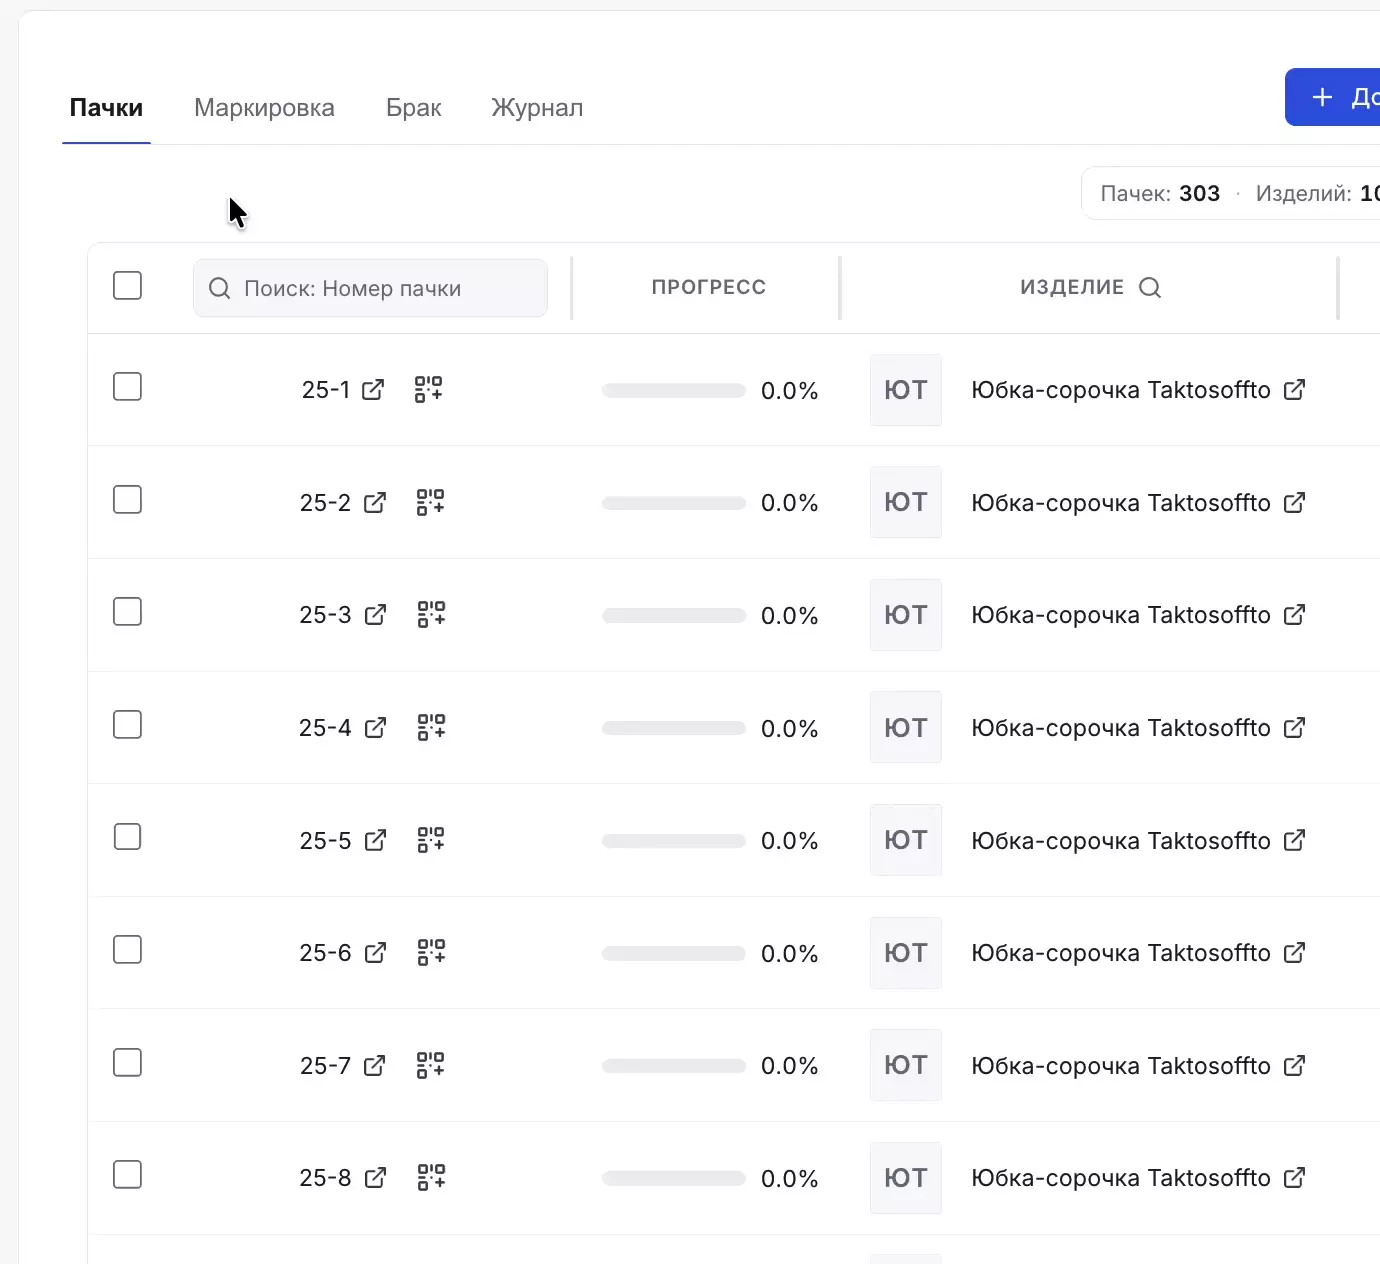Focus the Поиск: Номер пачки search field

pyautogui.click(x=370, y=288)
